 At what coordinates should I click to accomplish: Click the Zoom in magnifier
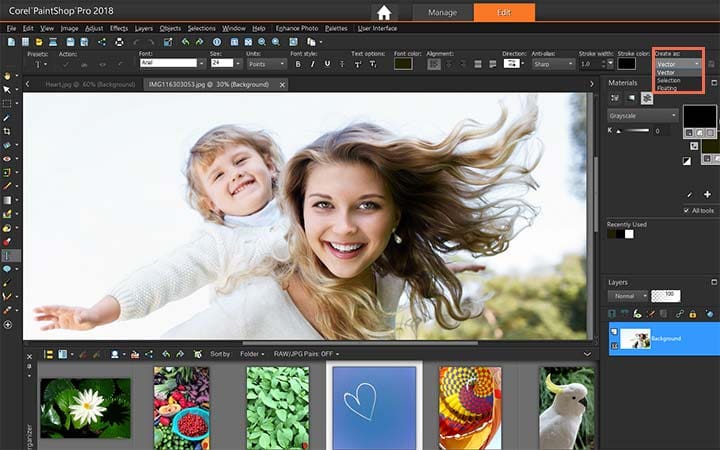click(x=276, y=42)
